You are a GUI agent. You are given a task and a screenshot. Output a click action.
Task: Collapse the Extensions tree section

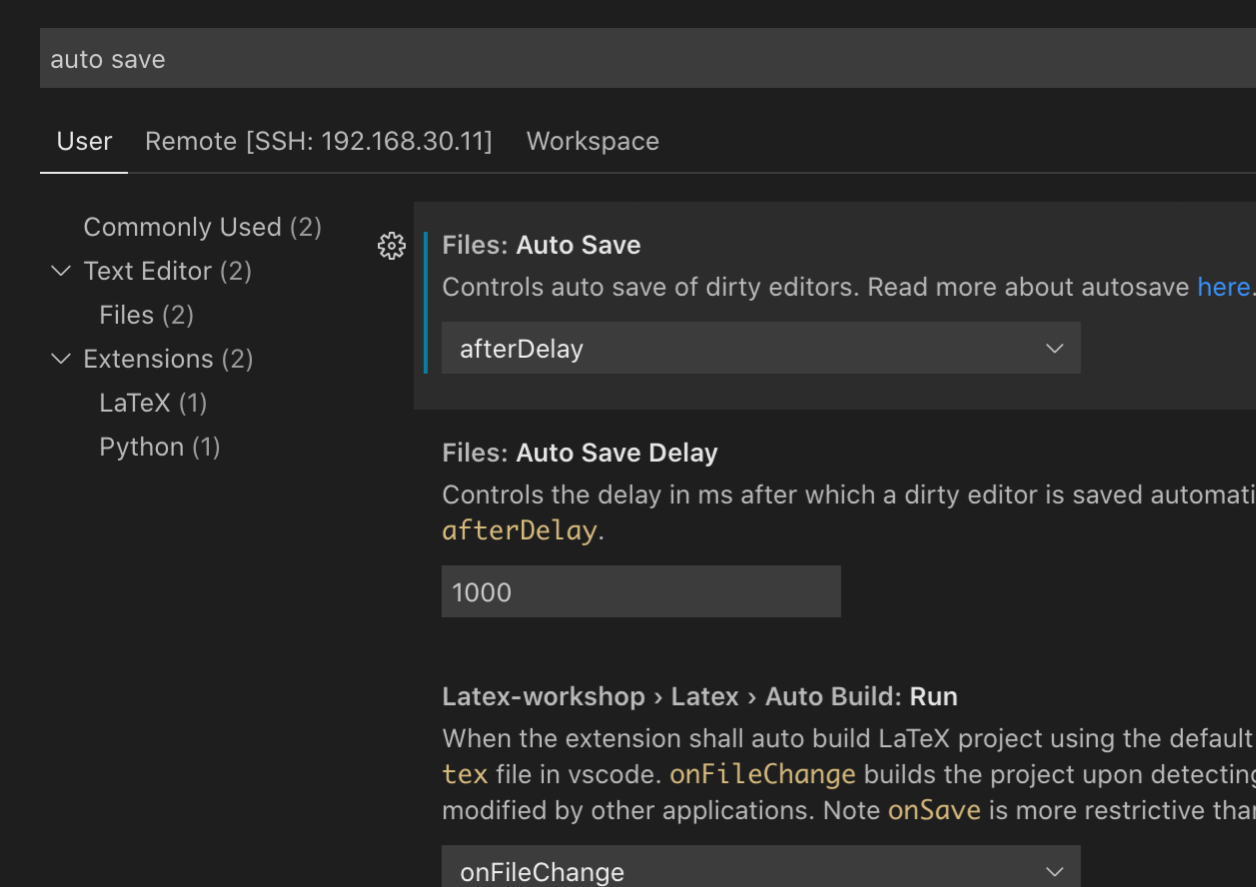pos(61,359)
